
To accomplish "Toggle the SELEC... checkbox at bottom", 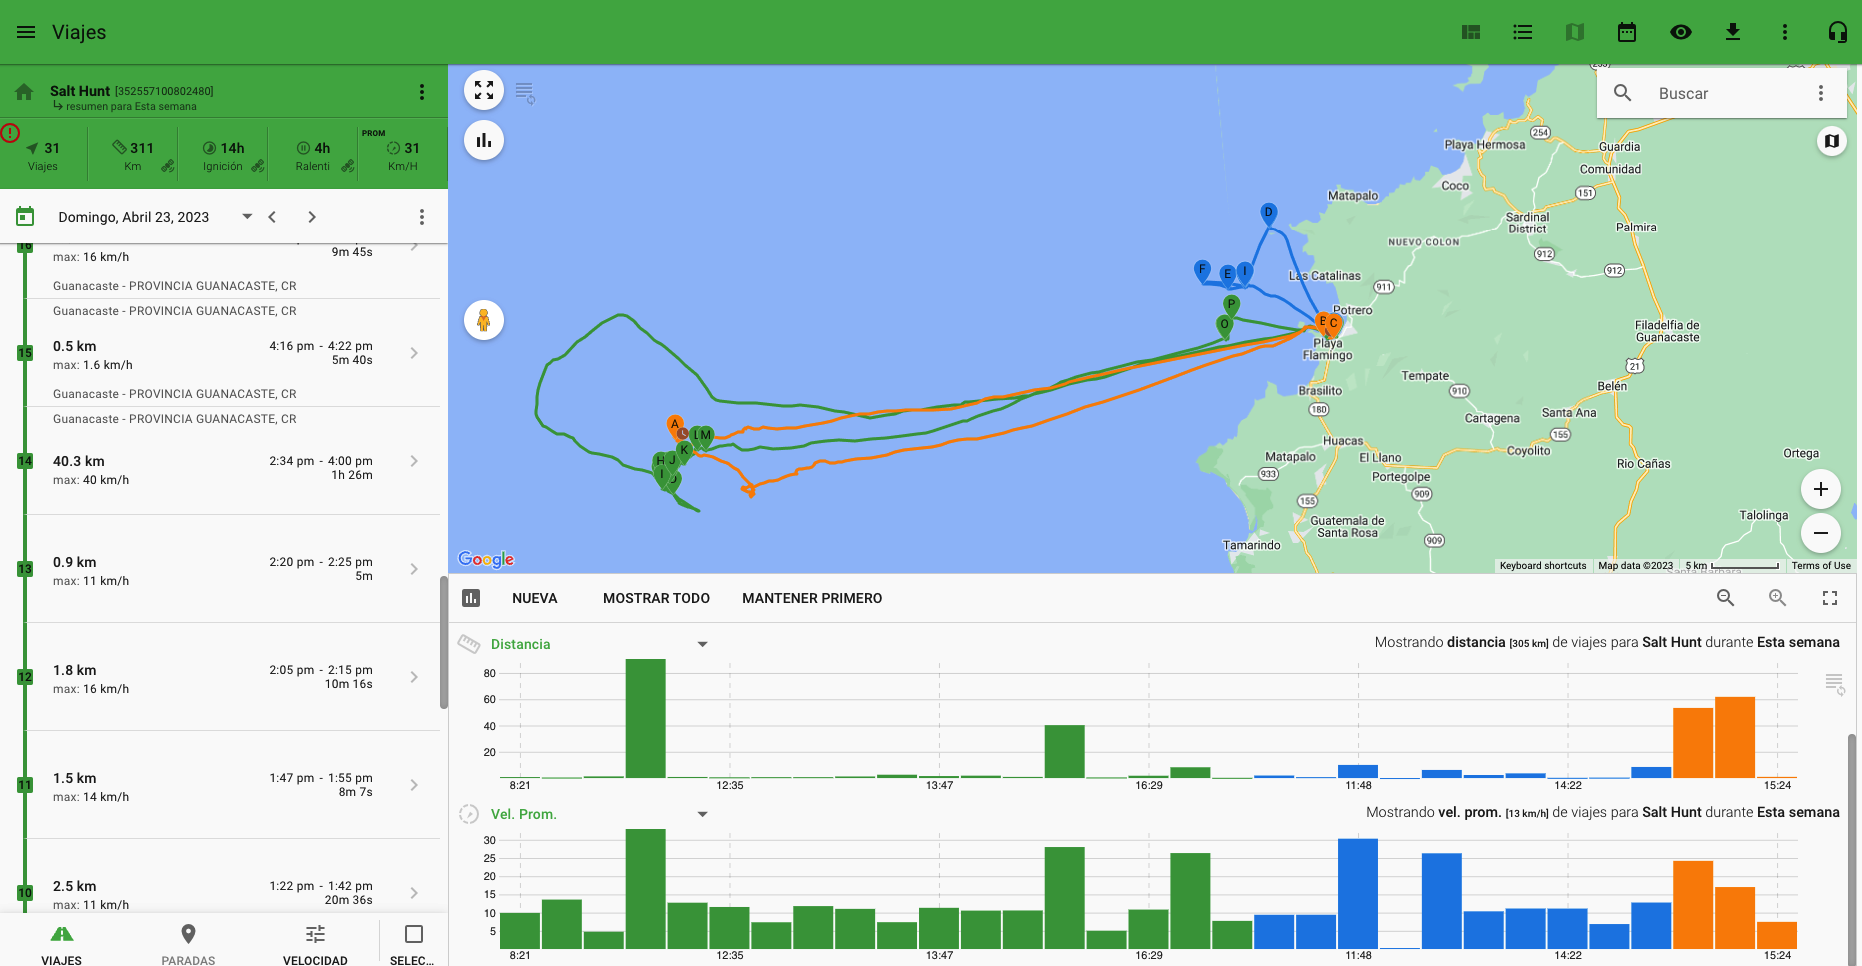I will point(413,935).
